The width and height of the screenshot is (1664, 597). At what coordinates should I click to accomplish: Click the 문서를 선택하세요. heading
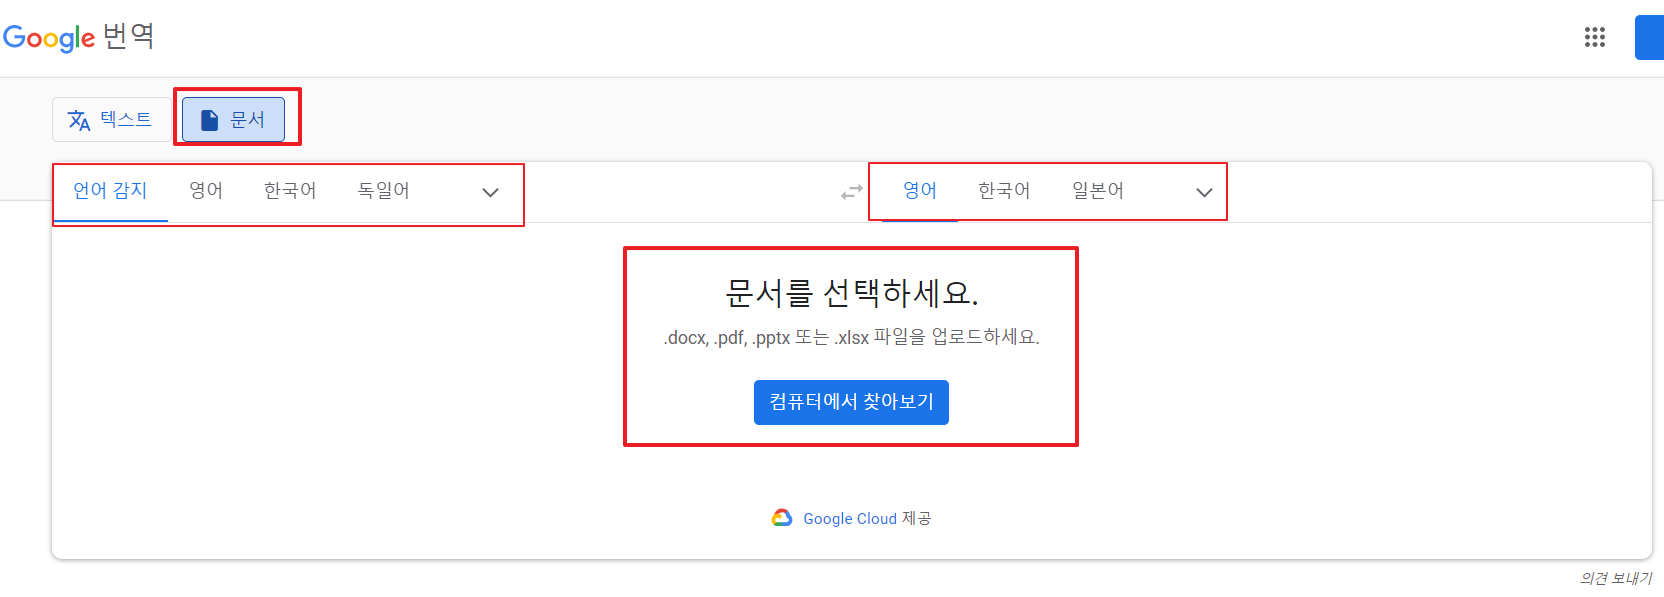(x=851, y=293)
